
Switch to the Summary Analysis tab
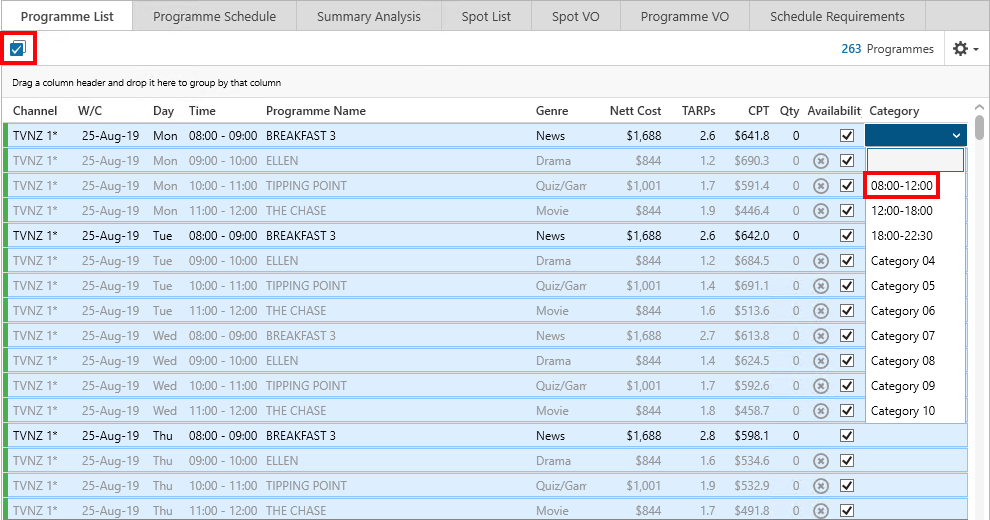point(369,16)
